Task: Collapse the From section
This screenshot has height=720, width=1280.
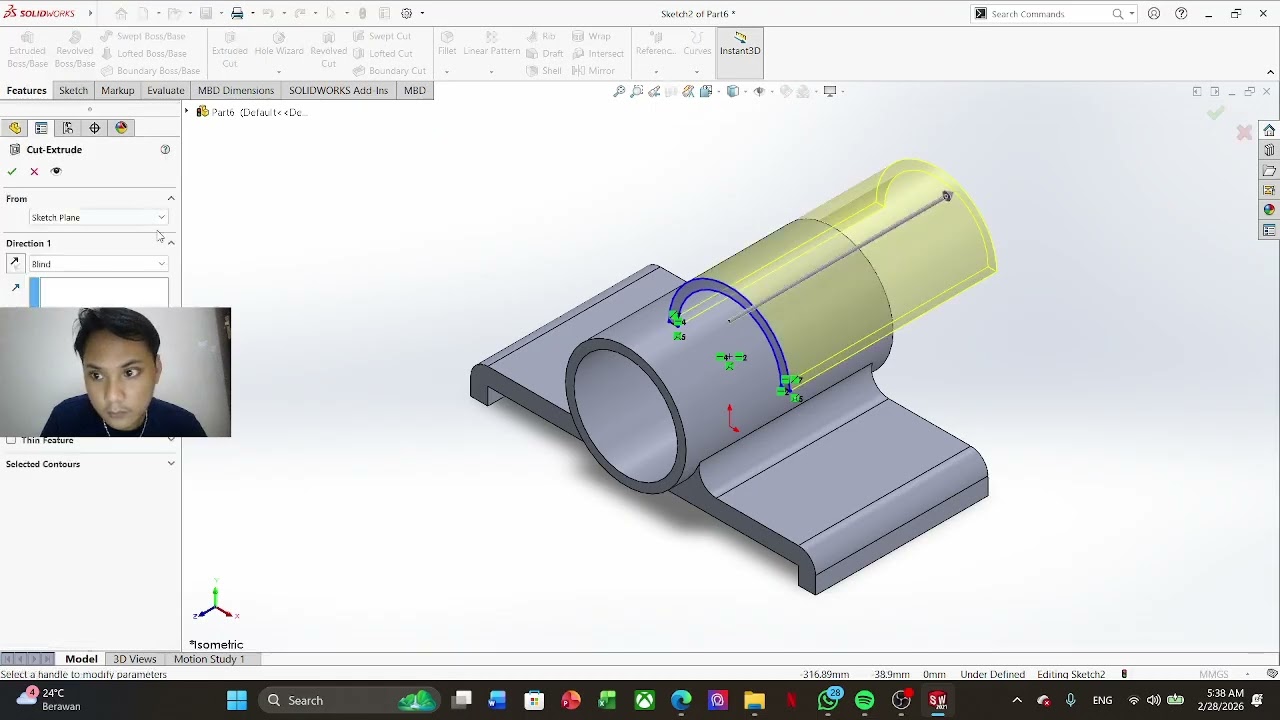Action: coord(171,199)
